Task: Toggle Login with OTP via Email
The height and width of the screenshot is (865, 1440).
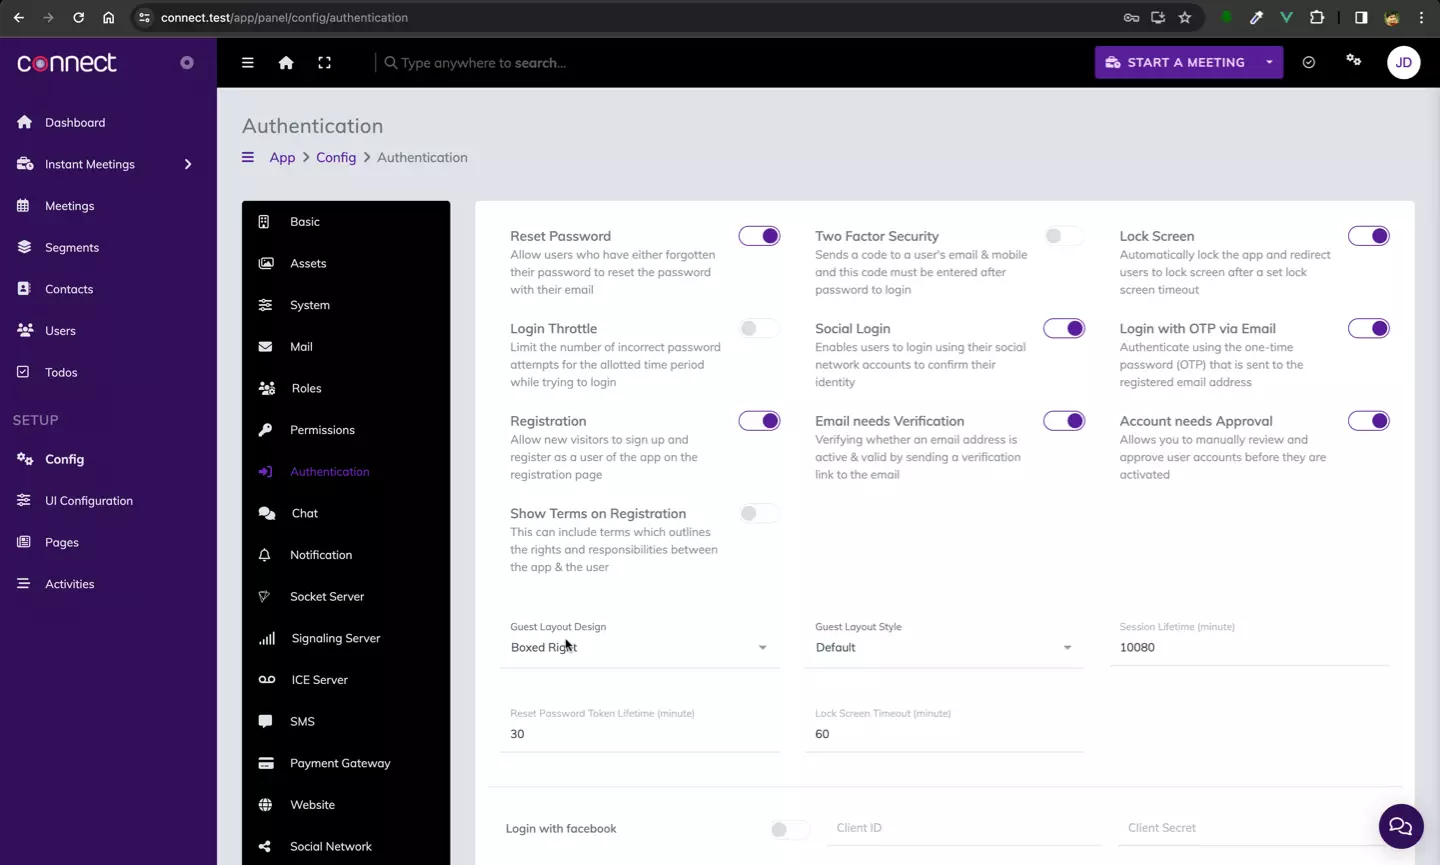Action: [x=1368, y=328]
